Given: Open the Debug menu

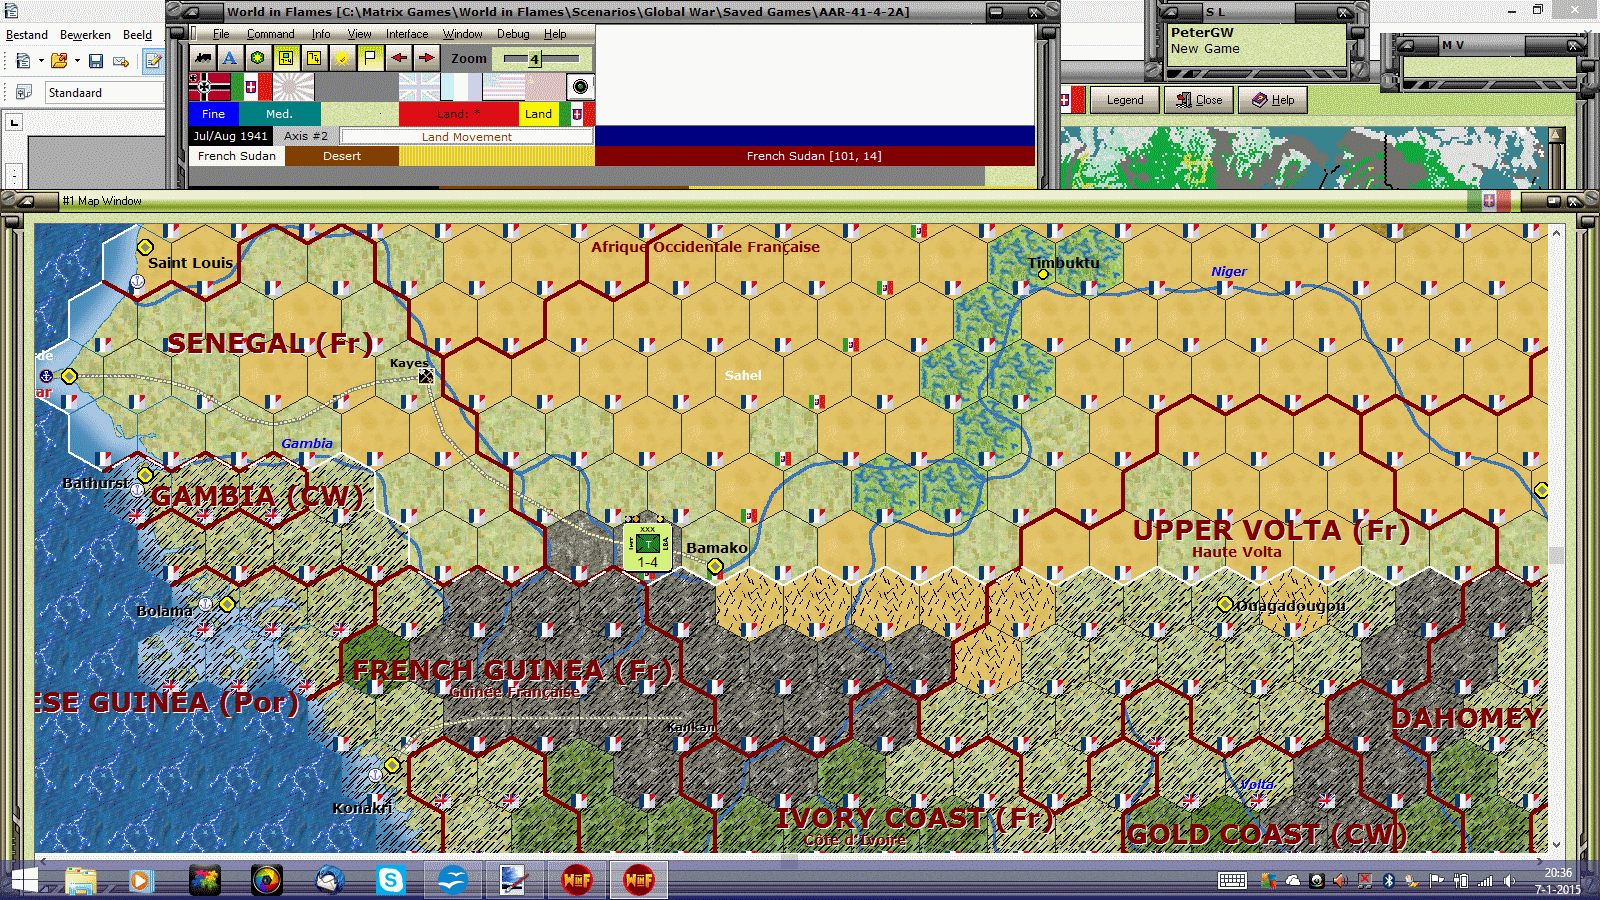Looking at the screenshot, I should pyautogui.click(x=513, y=34).
